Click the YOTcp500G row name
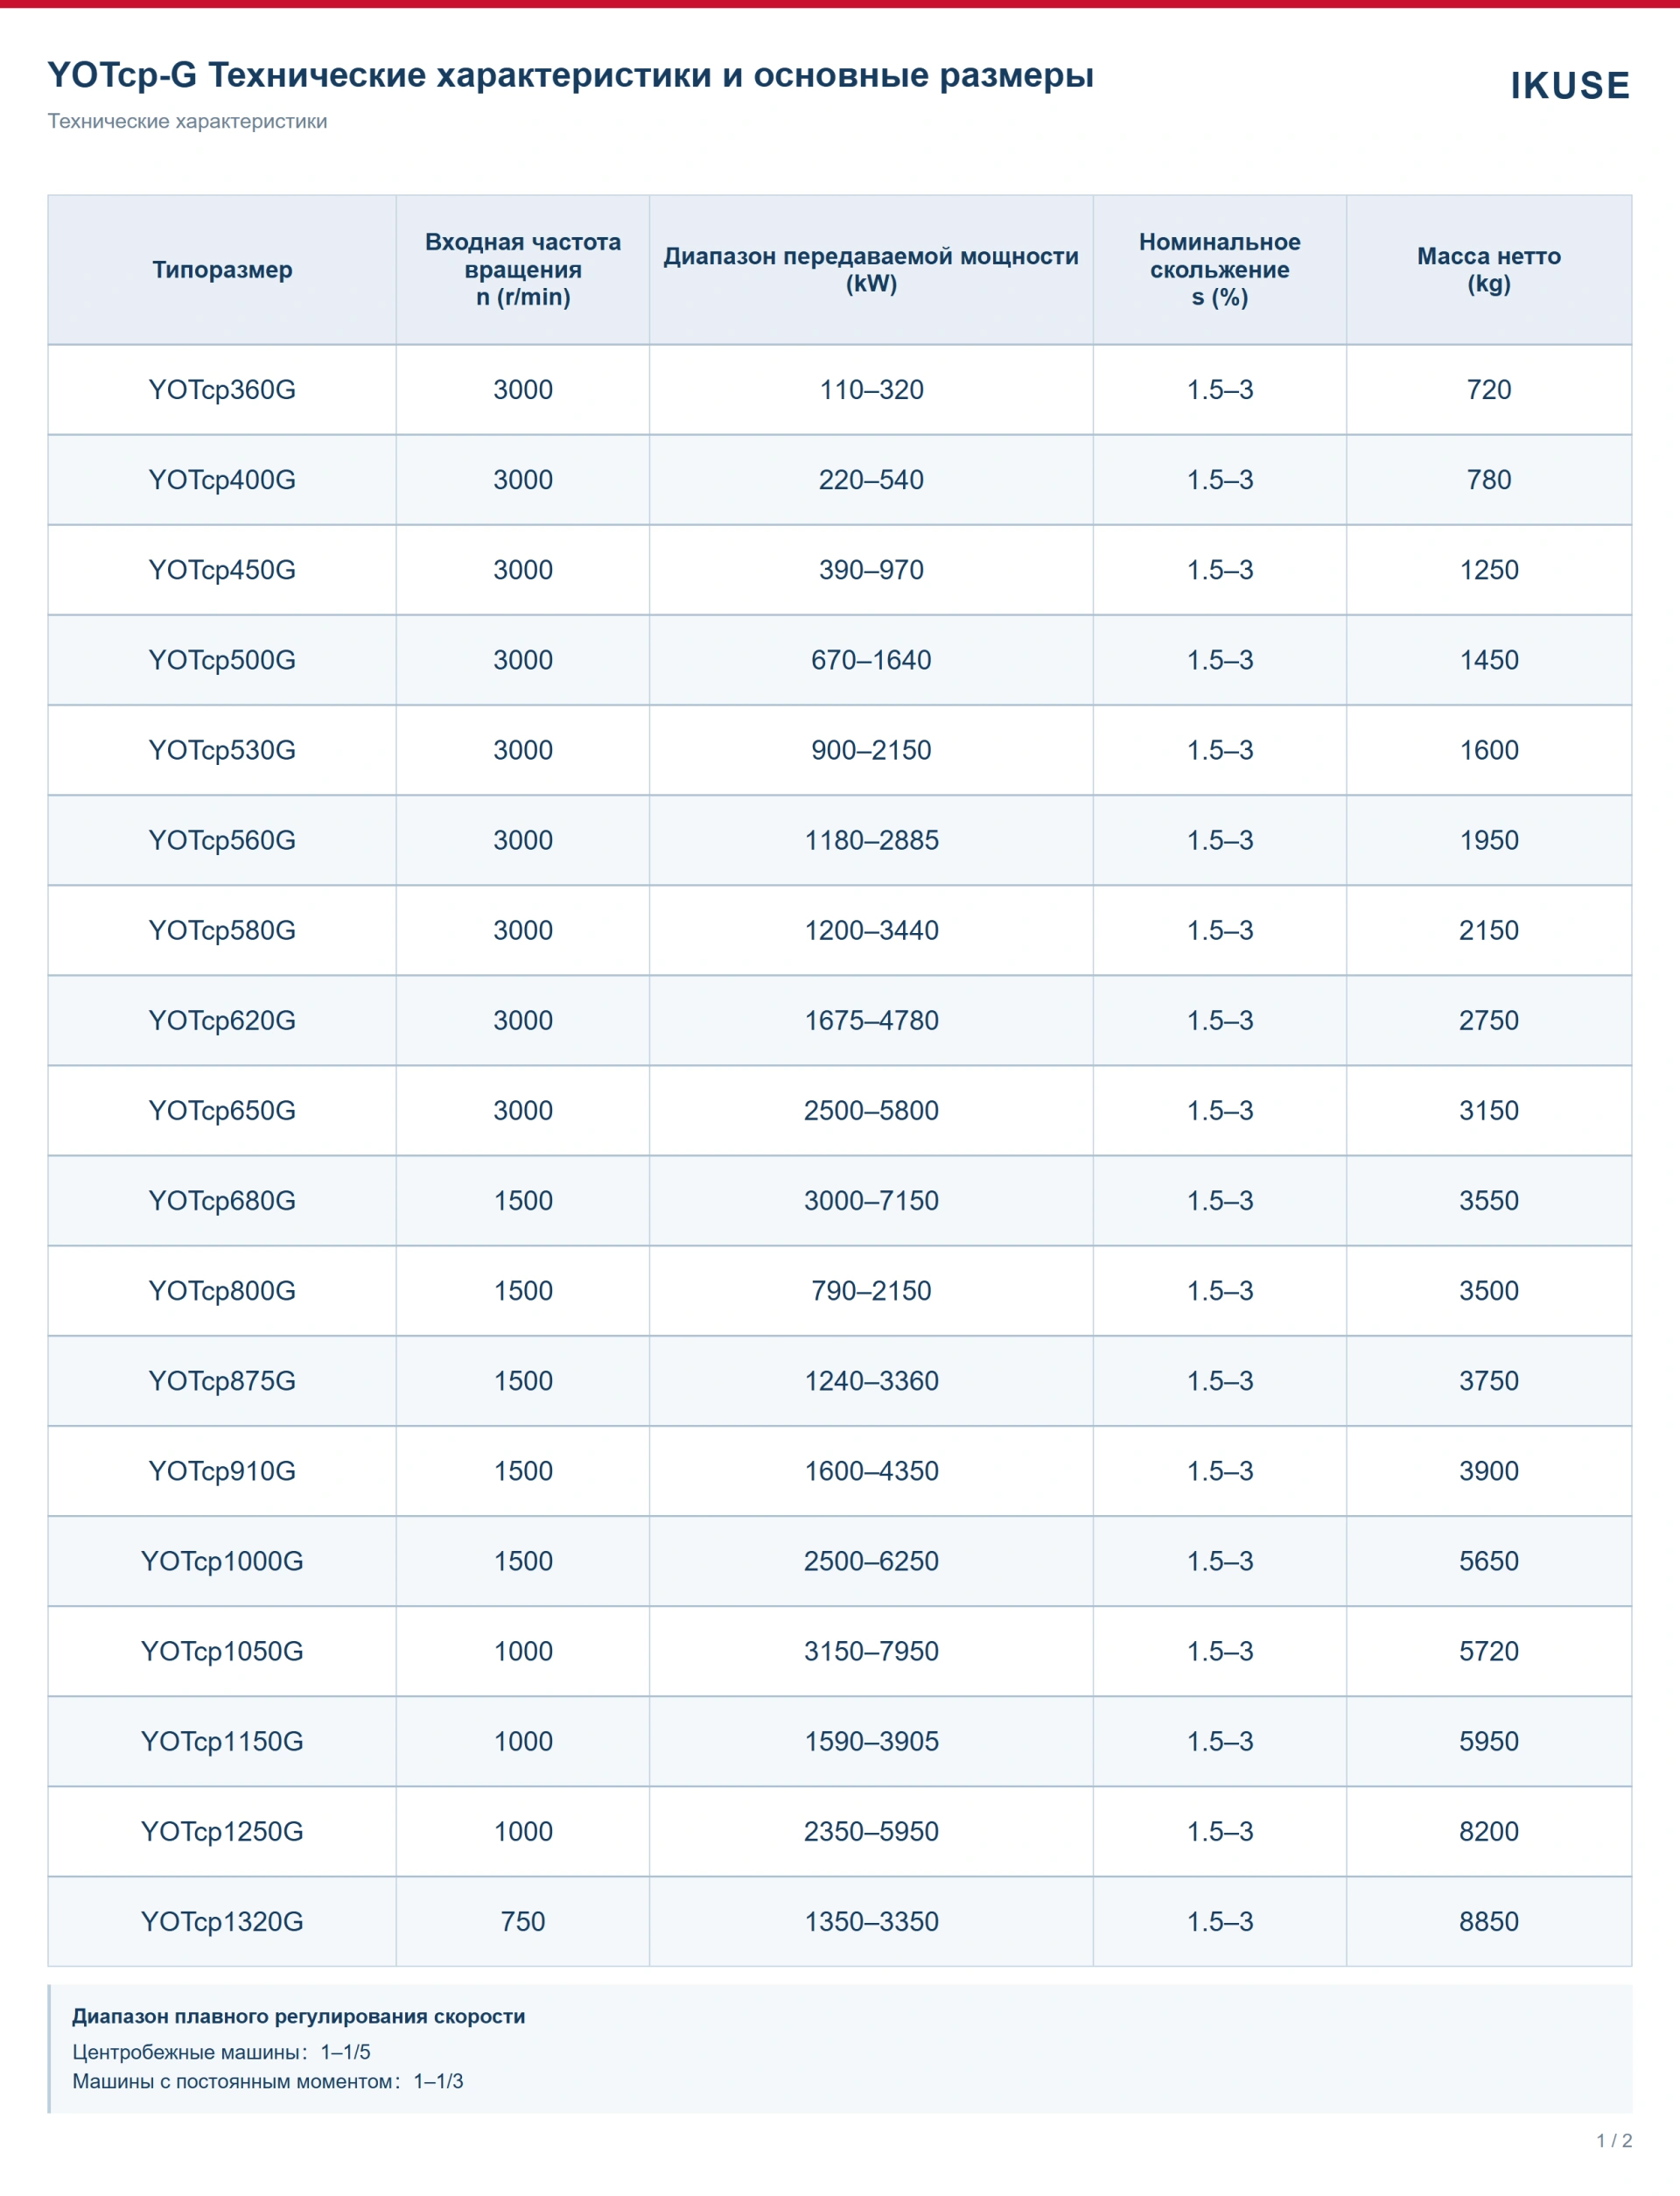The height and width of the screenshot is (2196, 1680). 222,660
